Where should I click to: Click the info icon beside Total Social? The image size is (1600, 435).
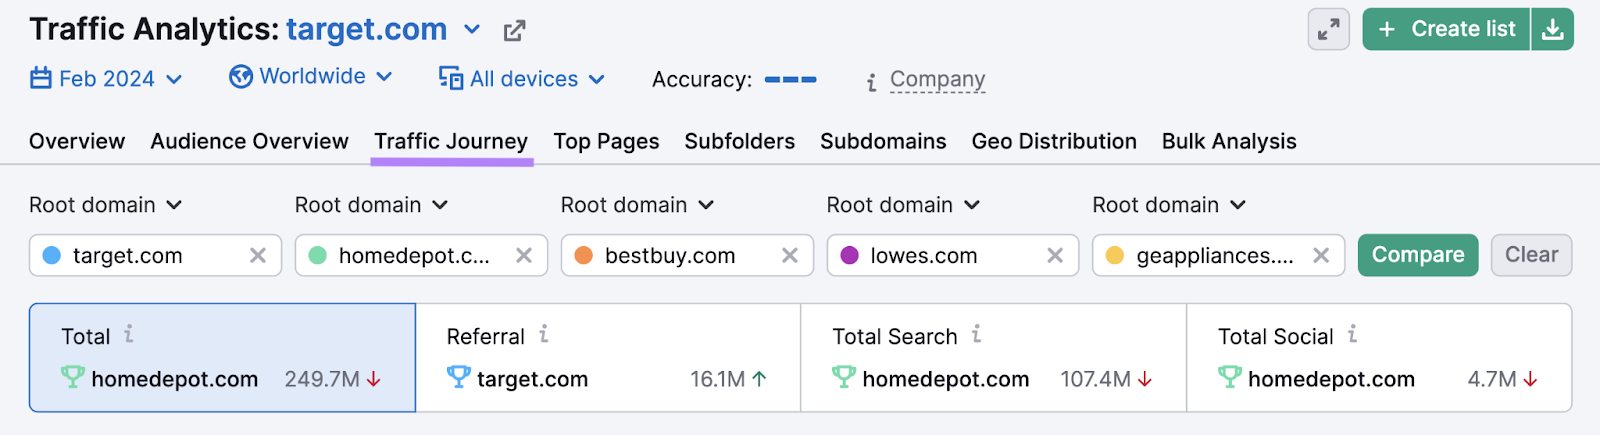pyautogui.click(x=1352, y=335)
